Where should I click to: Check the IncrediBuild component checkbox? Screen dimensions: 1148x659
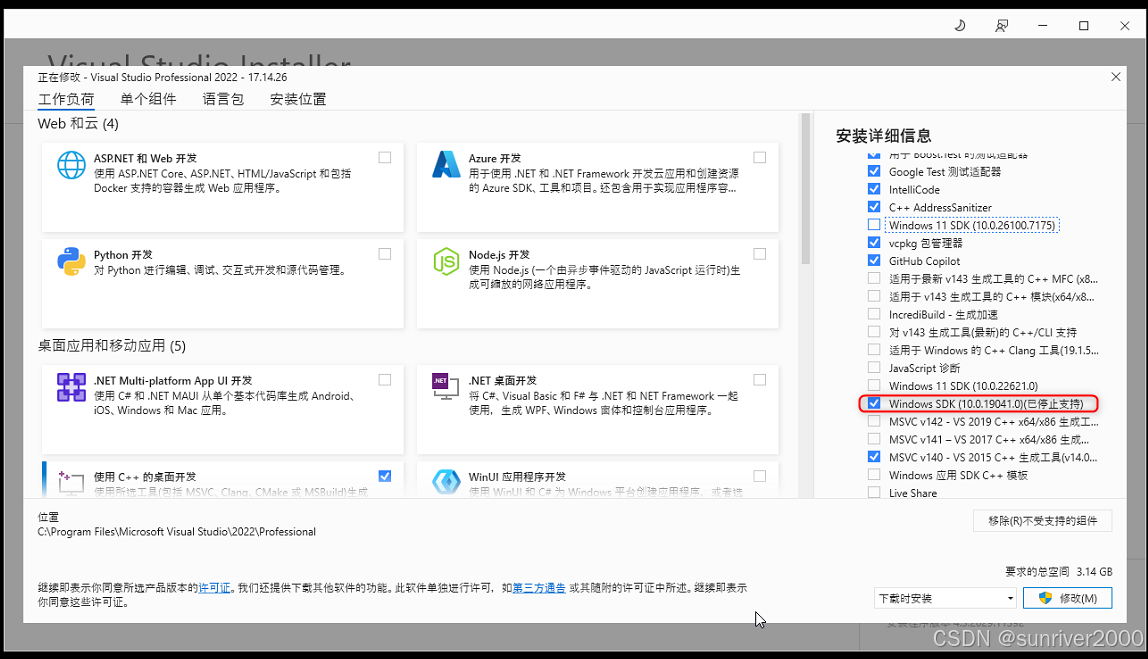tap(874, 314)
